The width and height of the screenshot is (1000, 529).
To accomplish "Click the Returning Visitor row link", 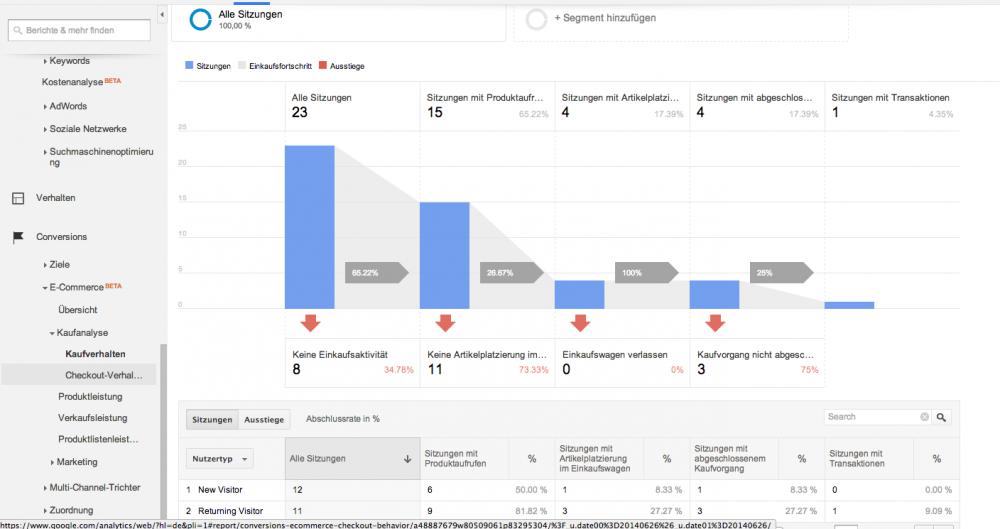I will tap(230, 511).
